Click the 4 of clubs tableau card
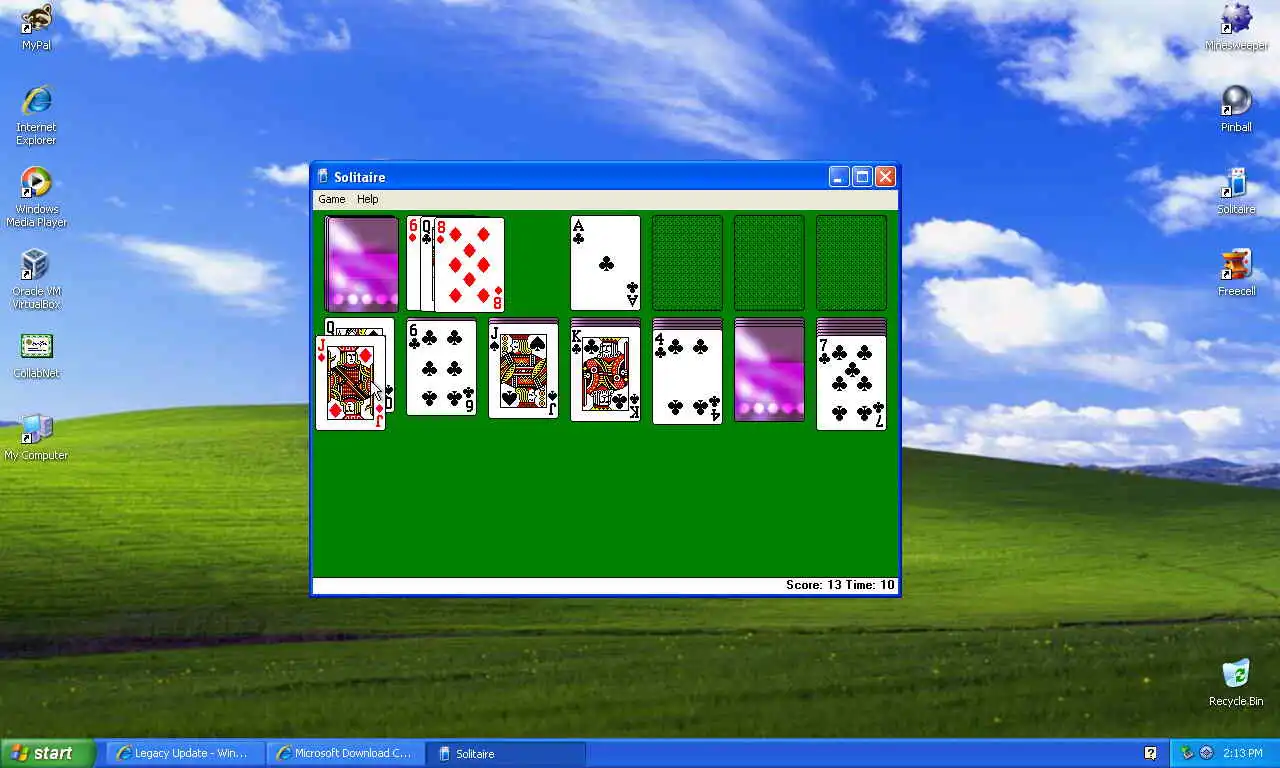 (687, 377)
